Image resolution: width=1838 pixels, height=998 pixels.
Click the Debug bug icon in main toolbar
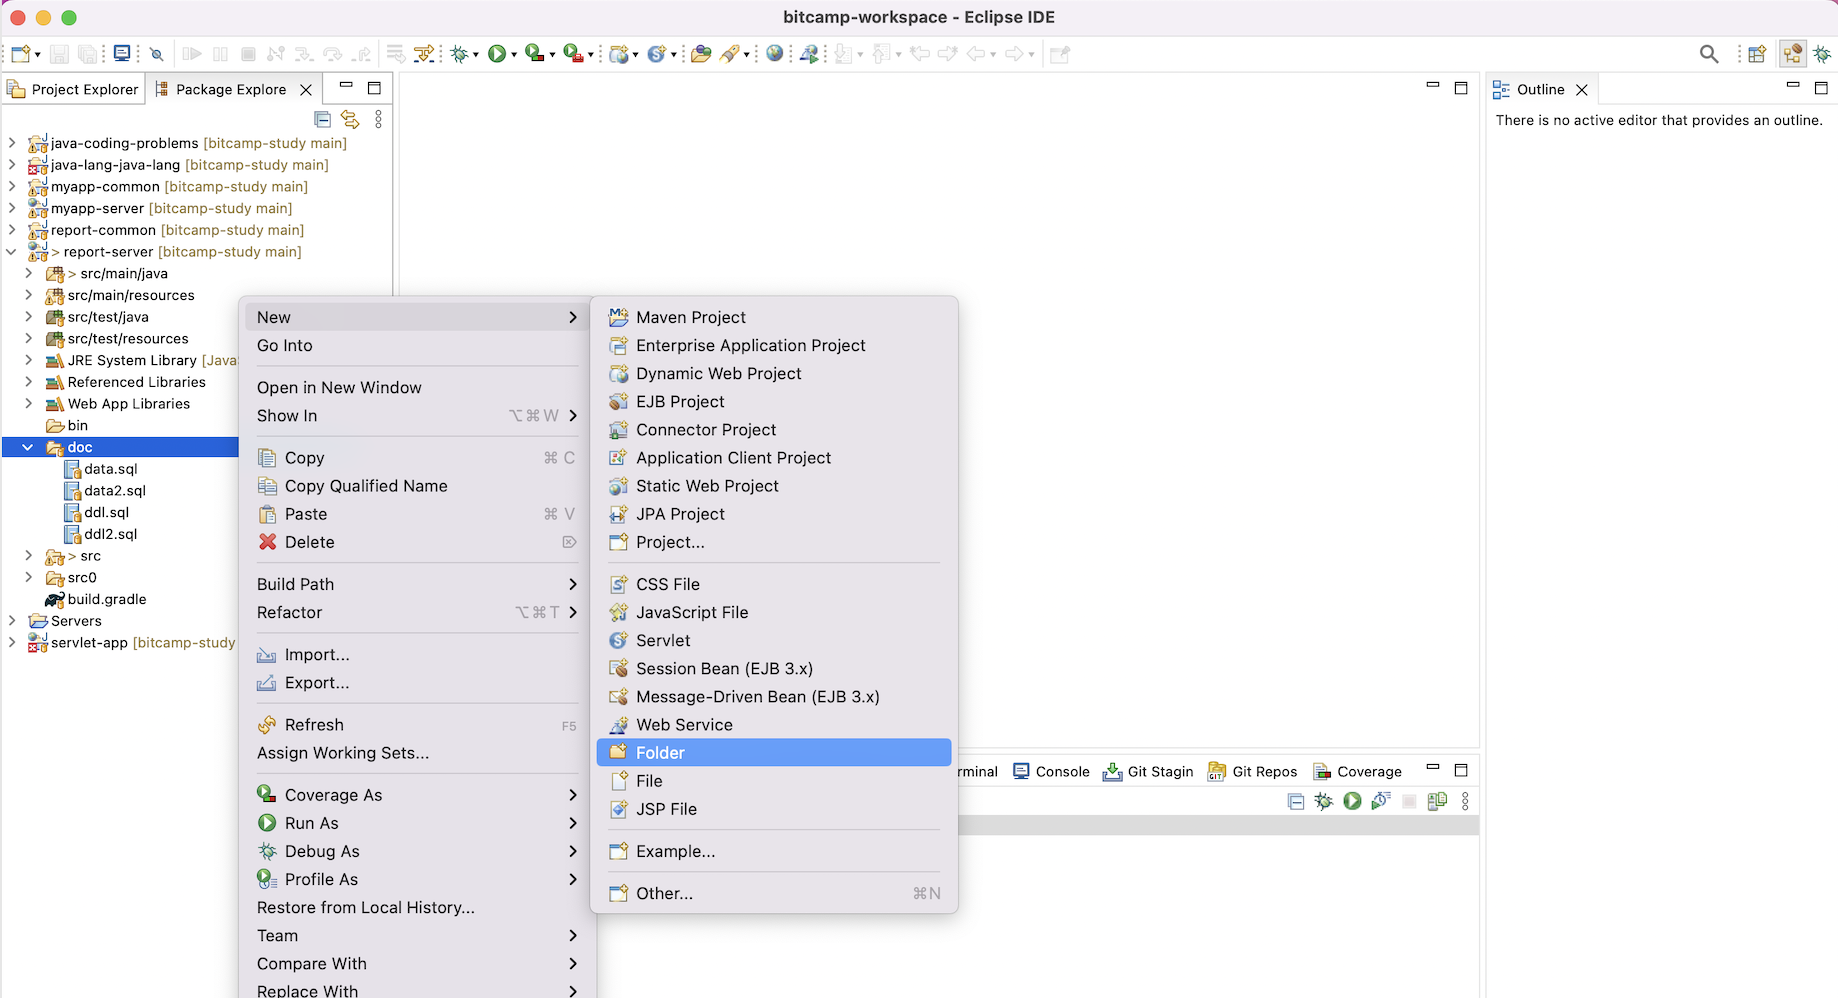click(x=460, y=54)
